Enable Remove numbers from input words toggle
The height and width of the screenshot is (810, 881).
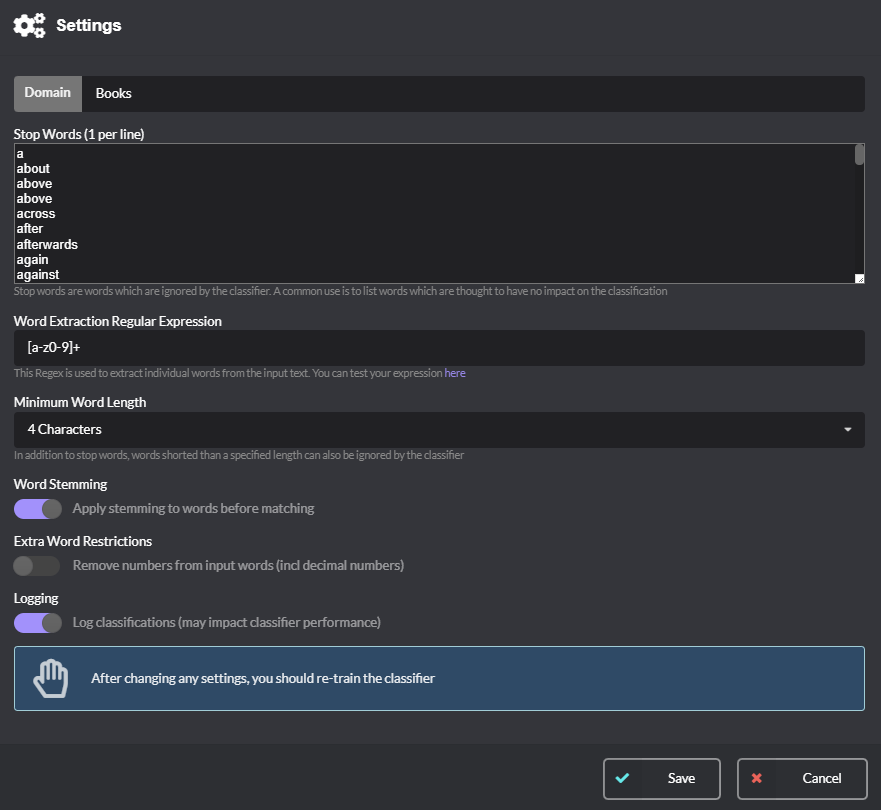coord(37,565)
